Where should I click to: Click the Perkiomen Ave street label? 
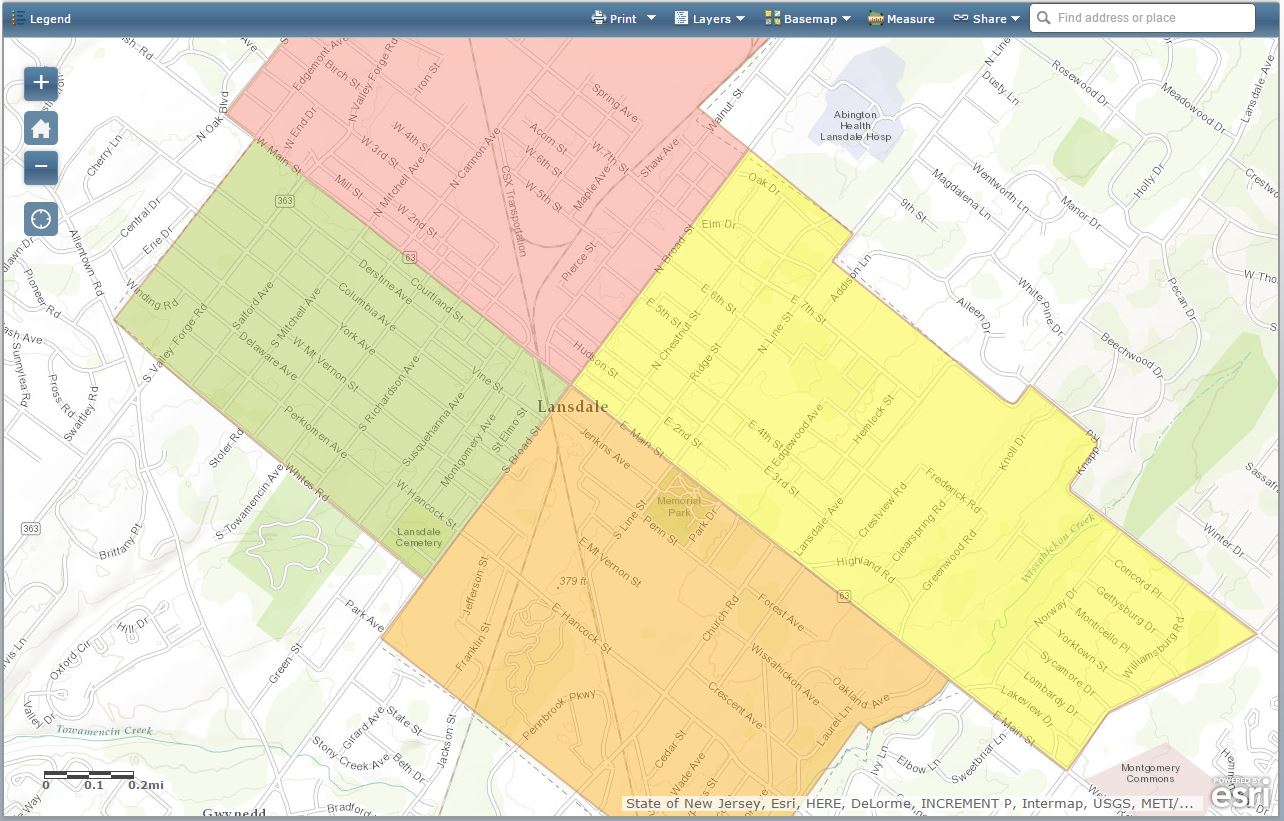point(315,432)
